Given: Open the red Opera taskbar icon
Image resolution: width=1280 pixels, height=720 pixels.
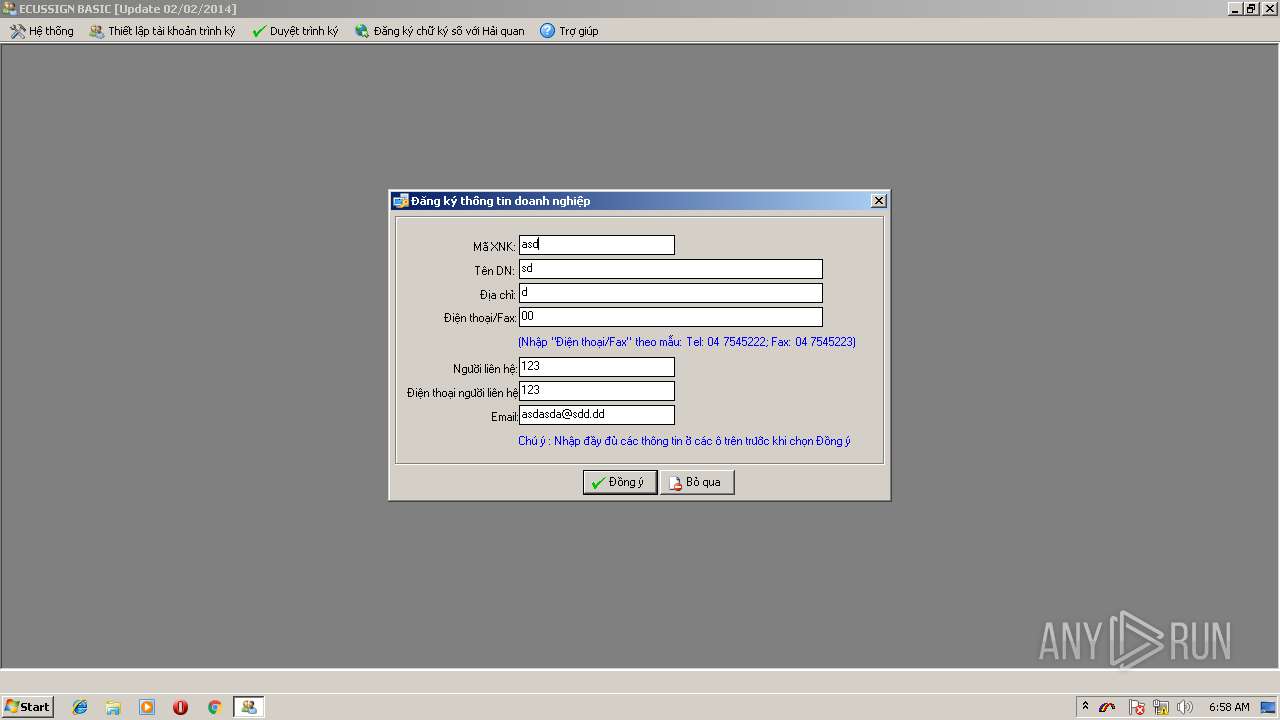Looking at the screenshot, I should (180, 707).
